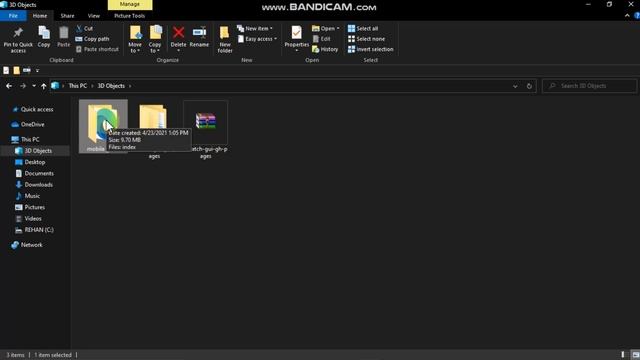640x360 pixels.
Task: Click Select all in ribbon
Action: [363, 28]
